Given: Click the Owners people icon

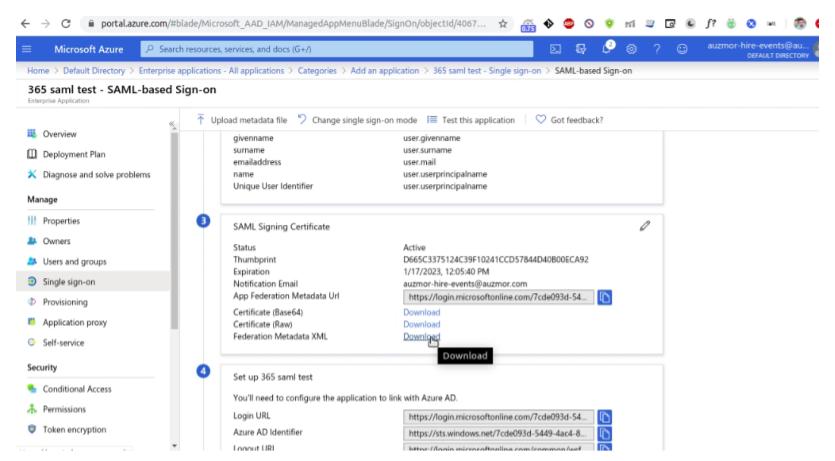Looking at the screenshot, I should [32, 241].
